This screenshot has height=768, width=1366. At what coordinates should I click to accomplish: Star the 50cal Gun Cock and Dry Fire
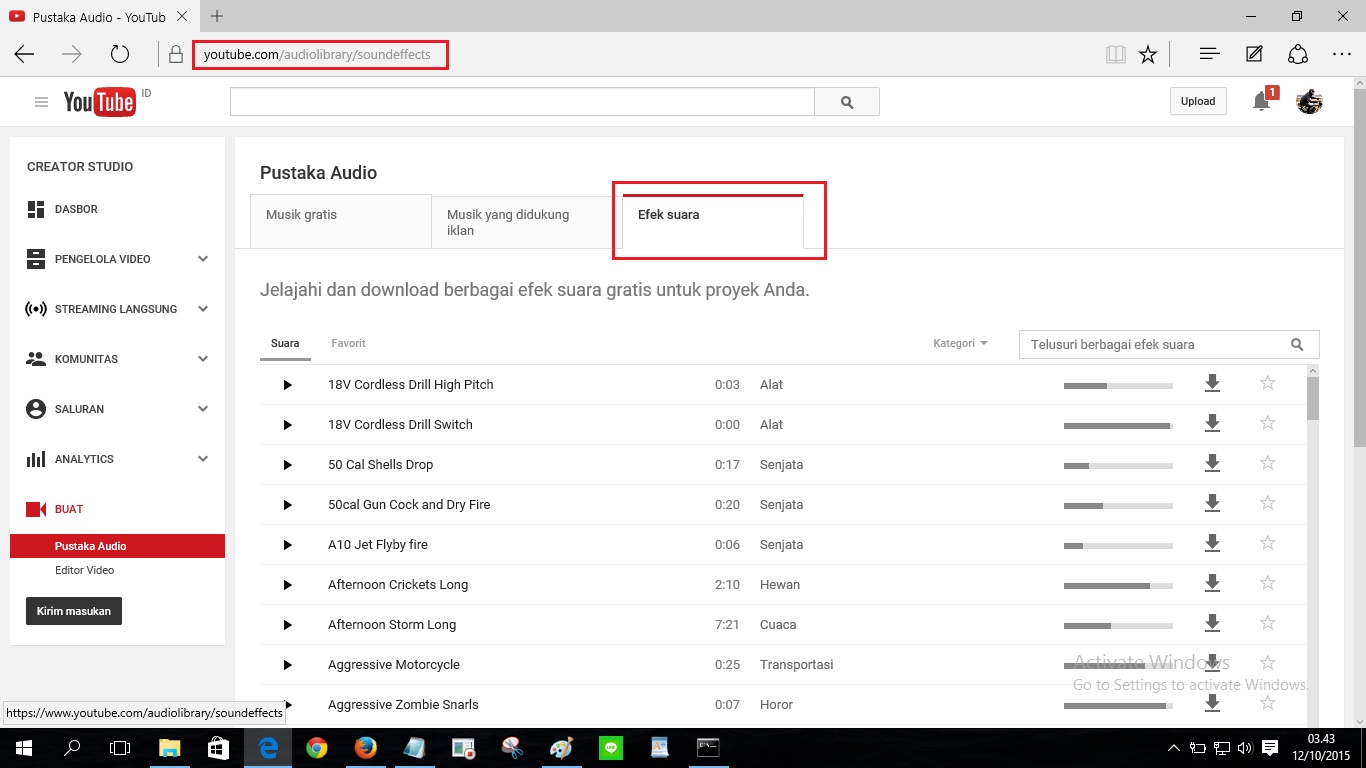[x=1268, y=503]
